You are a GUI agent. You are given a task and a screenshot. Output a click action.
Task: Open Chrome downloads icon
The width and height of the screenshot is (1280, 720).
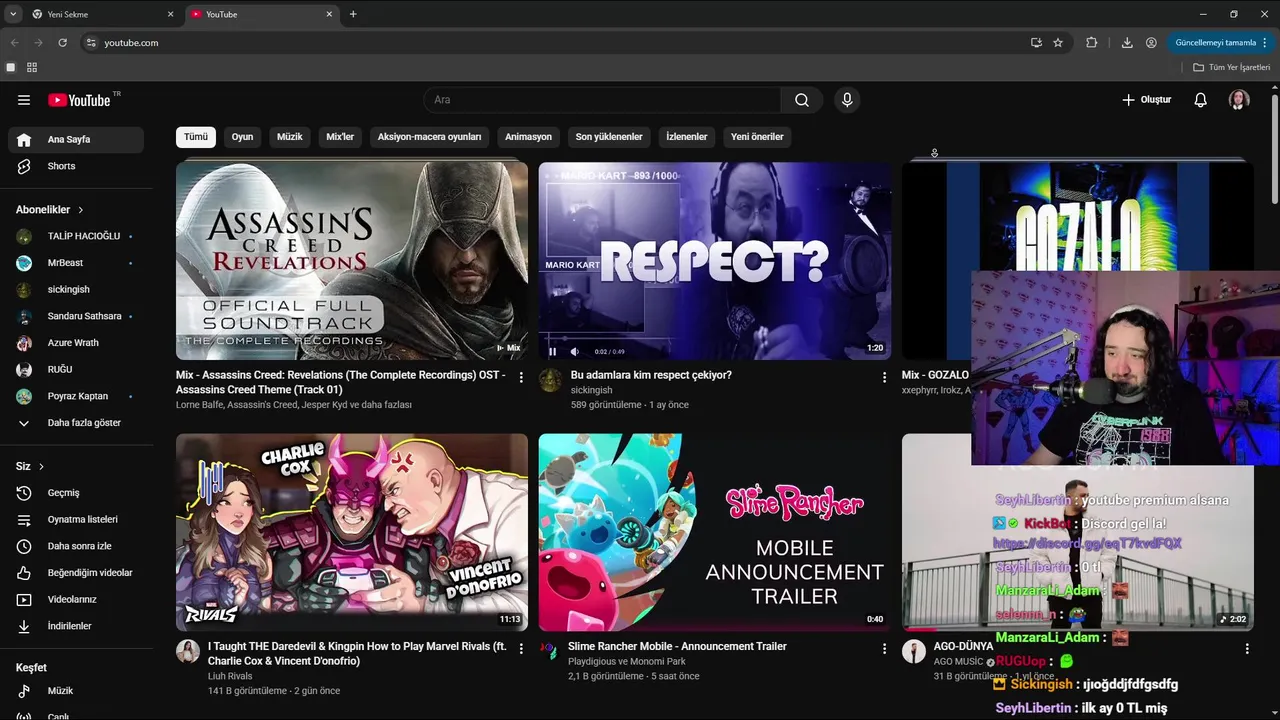click(x=1127, y=43)
